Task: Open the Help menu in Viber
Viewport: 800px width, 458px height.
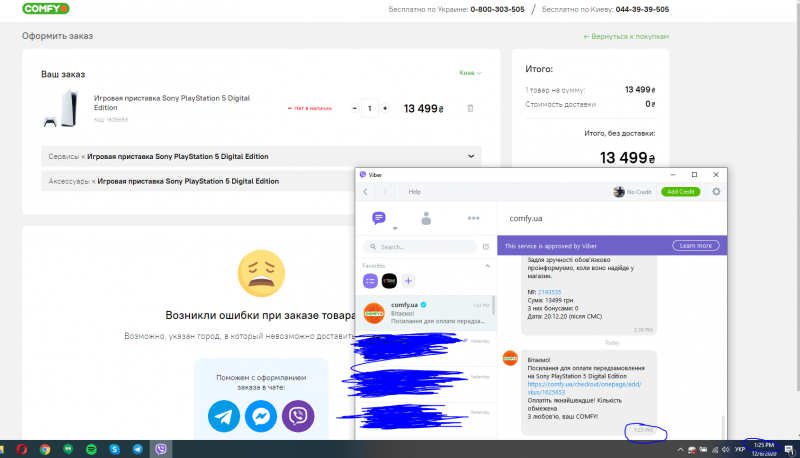Action: pyautogui.click(x=414, y=191)
